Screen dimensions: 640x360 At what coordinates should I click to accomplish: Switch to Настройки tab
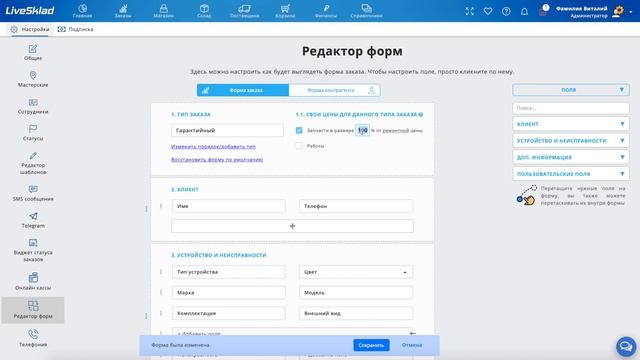[x=30, y=29]
